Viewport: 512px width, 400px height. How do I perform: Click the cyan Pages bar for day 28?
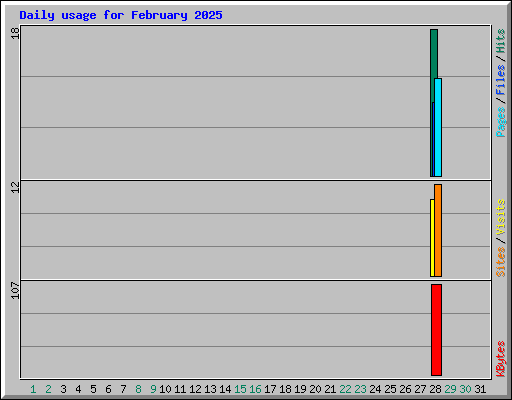click(x=438, y=127)
